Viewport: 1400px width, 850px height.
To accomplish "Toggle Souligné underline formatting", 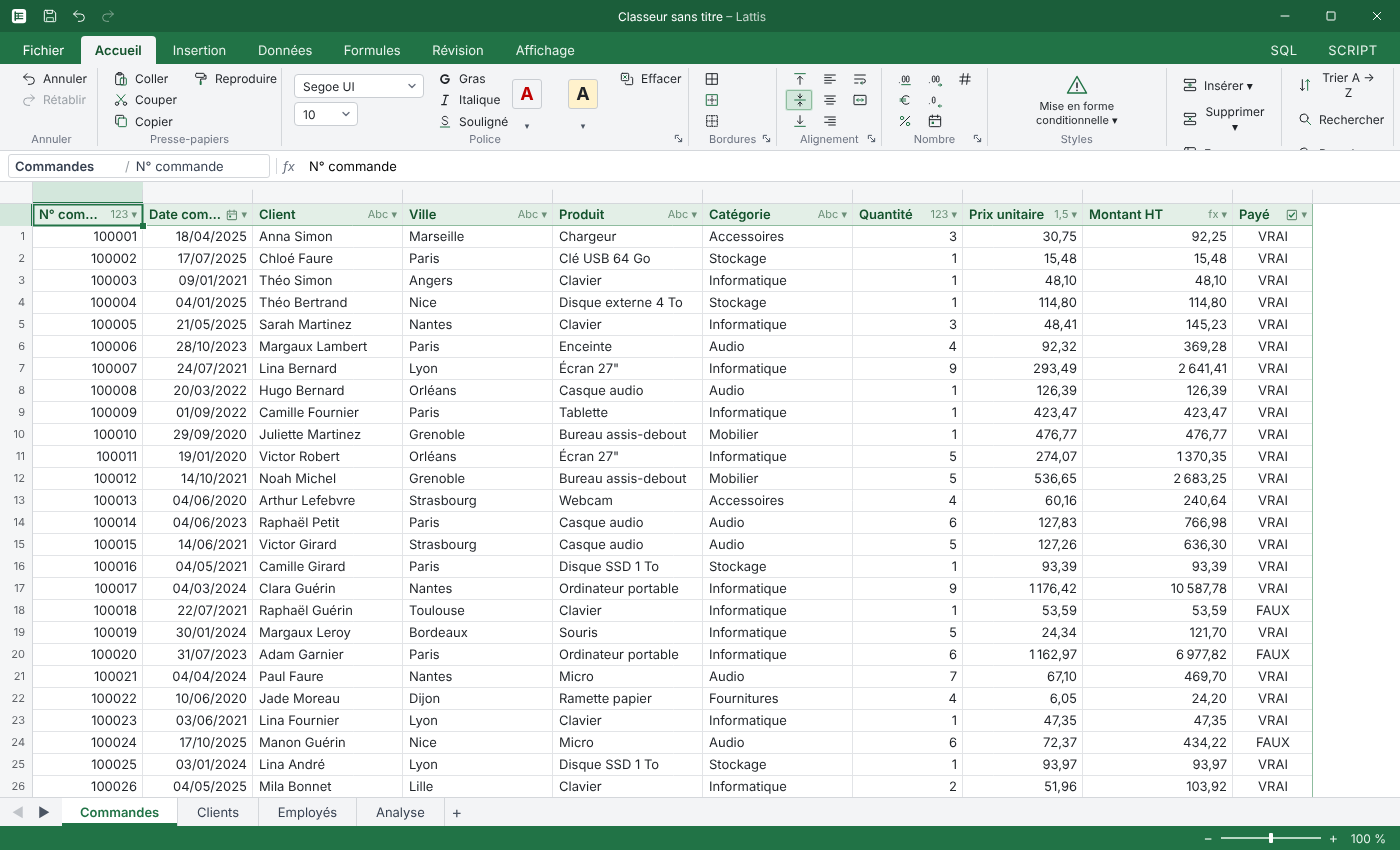I will [x=473, y=122].
